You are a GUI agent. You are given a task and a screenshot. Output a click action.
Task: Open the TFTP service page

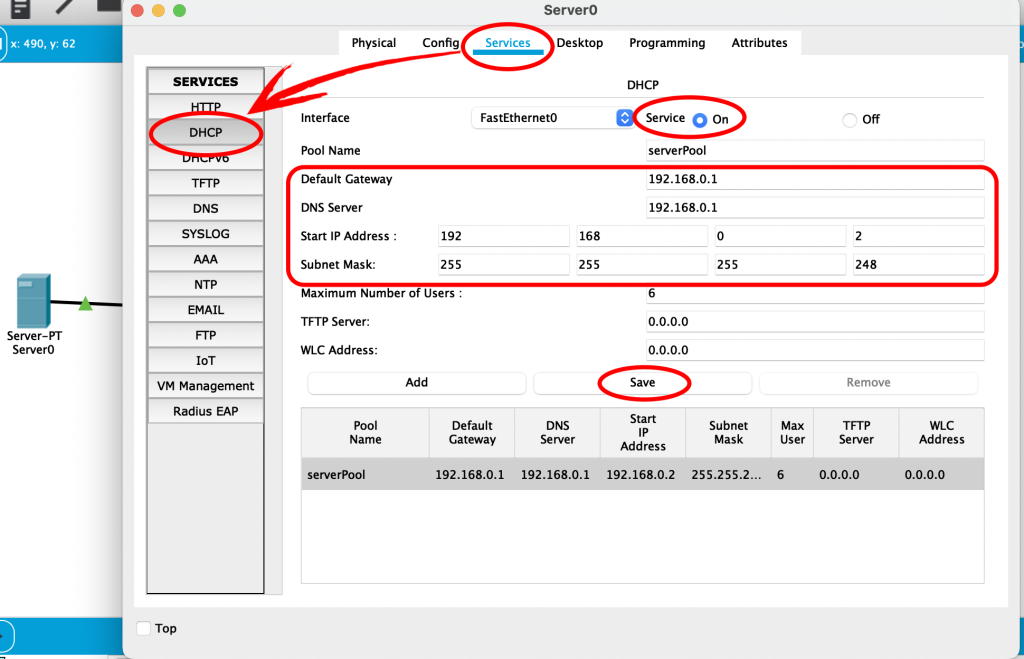coord(205,183)
